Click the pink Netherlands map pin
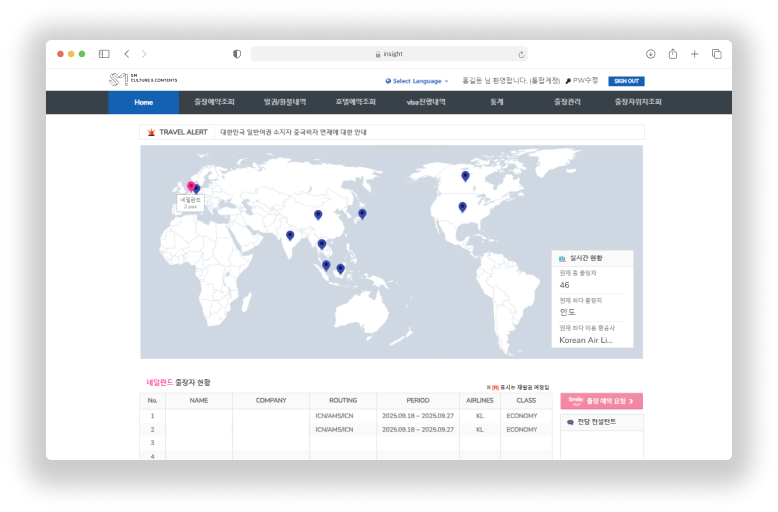This screenshot has width=778, height=512. point(190,185)
